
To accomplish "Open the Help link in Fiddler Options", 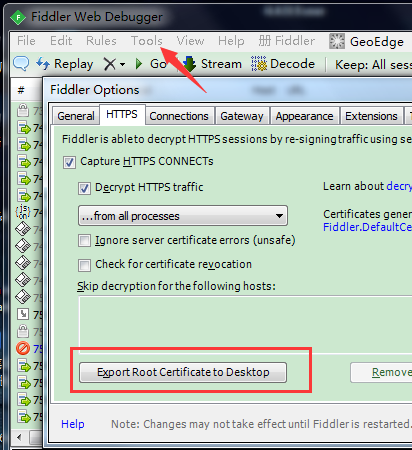I will click(73, 424).
